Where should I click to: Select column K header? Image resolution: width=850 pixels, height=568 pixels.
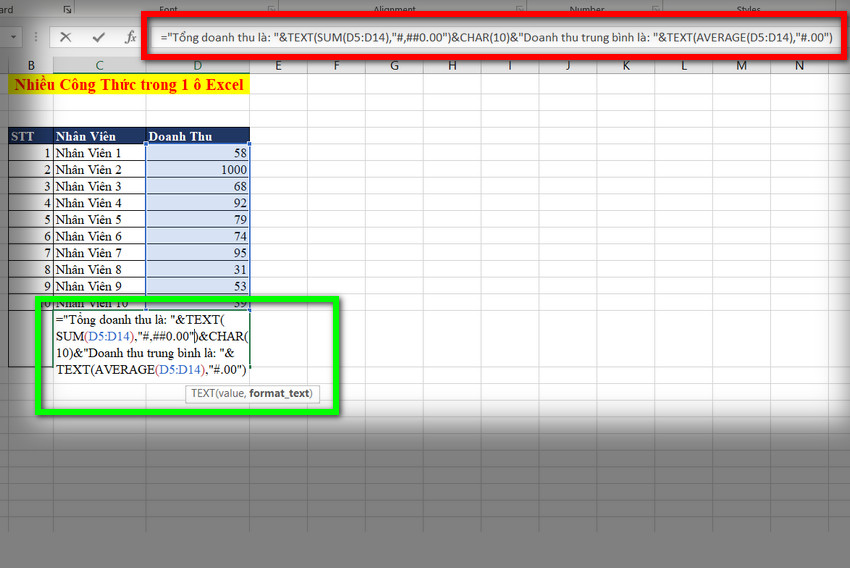click(x=626, y=66)
